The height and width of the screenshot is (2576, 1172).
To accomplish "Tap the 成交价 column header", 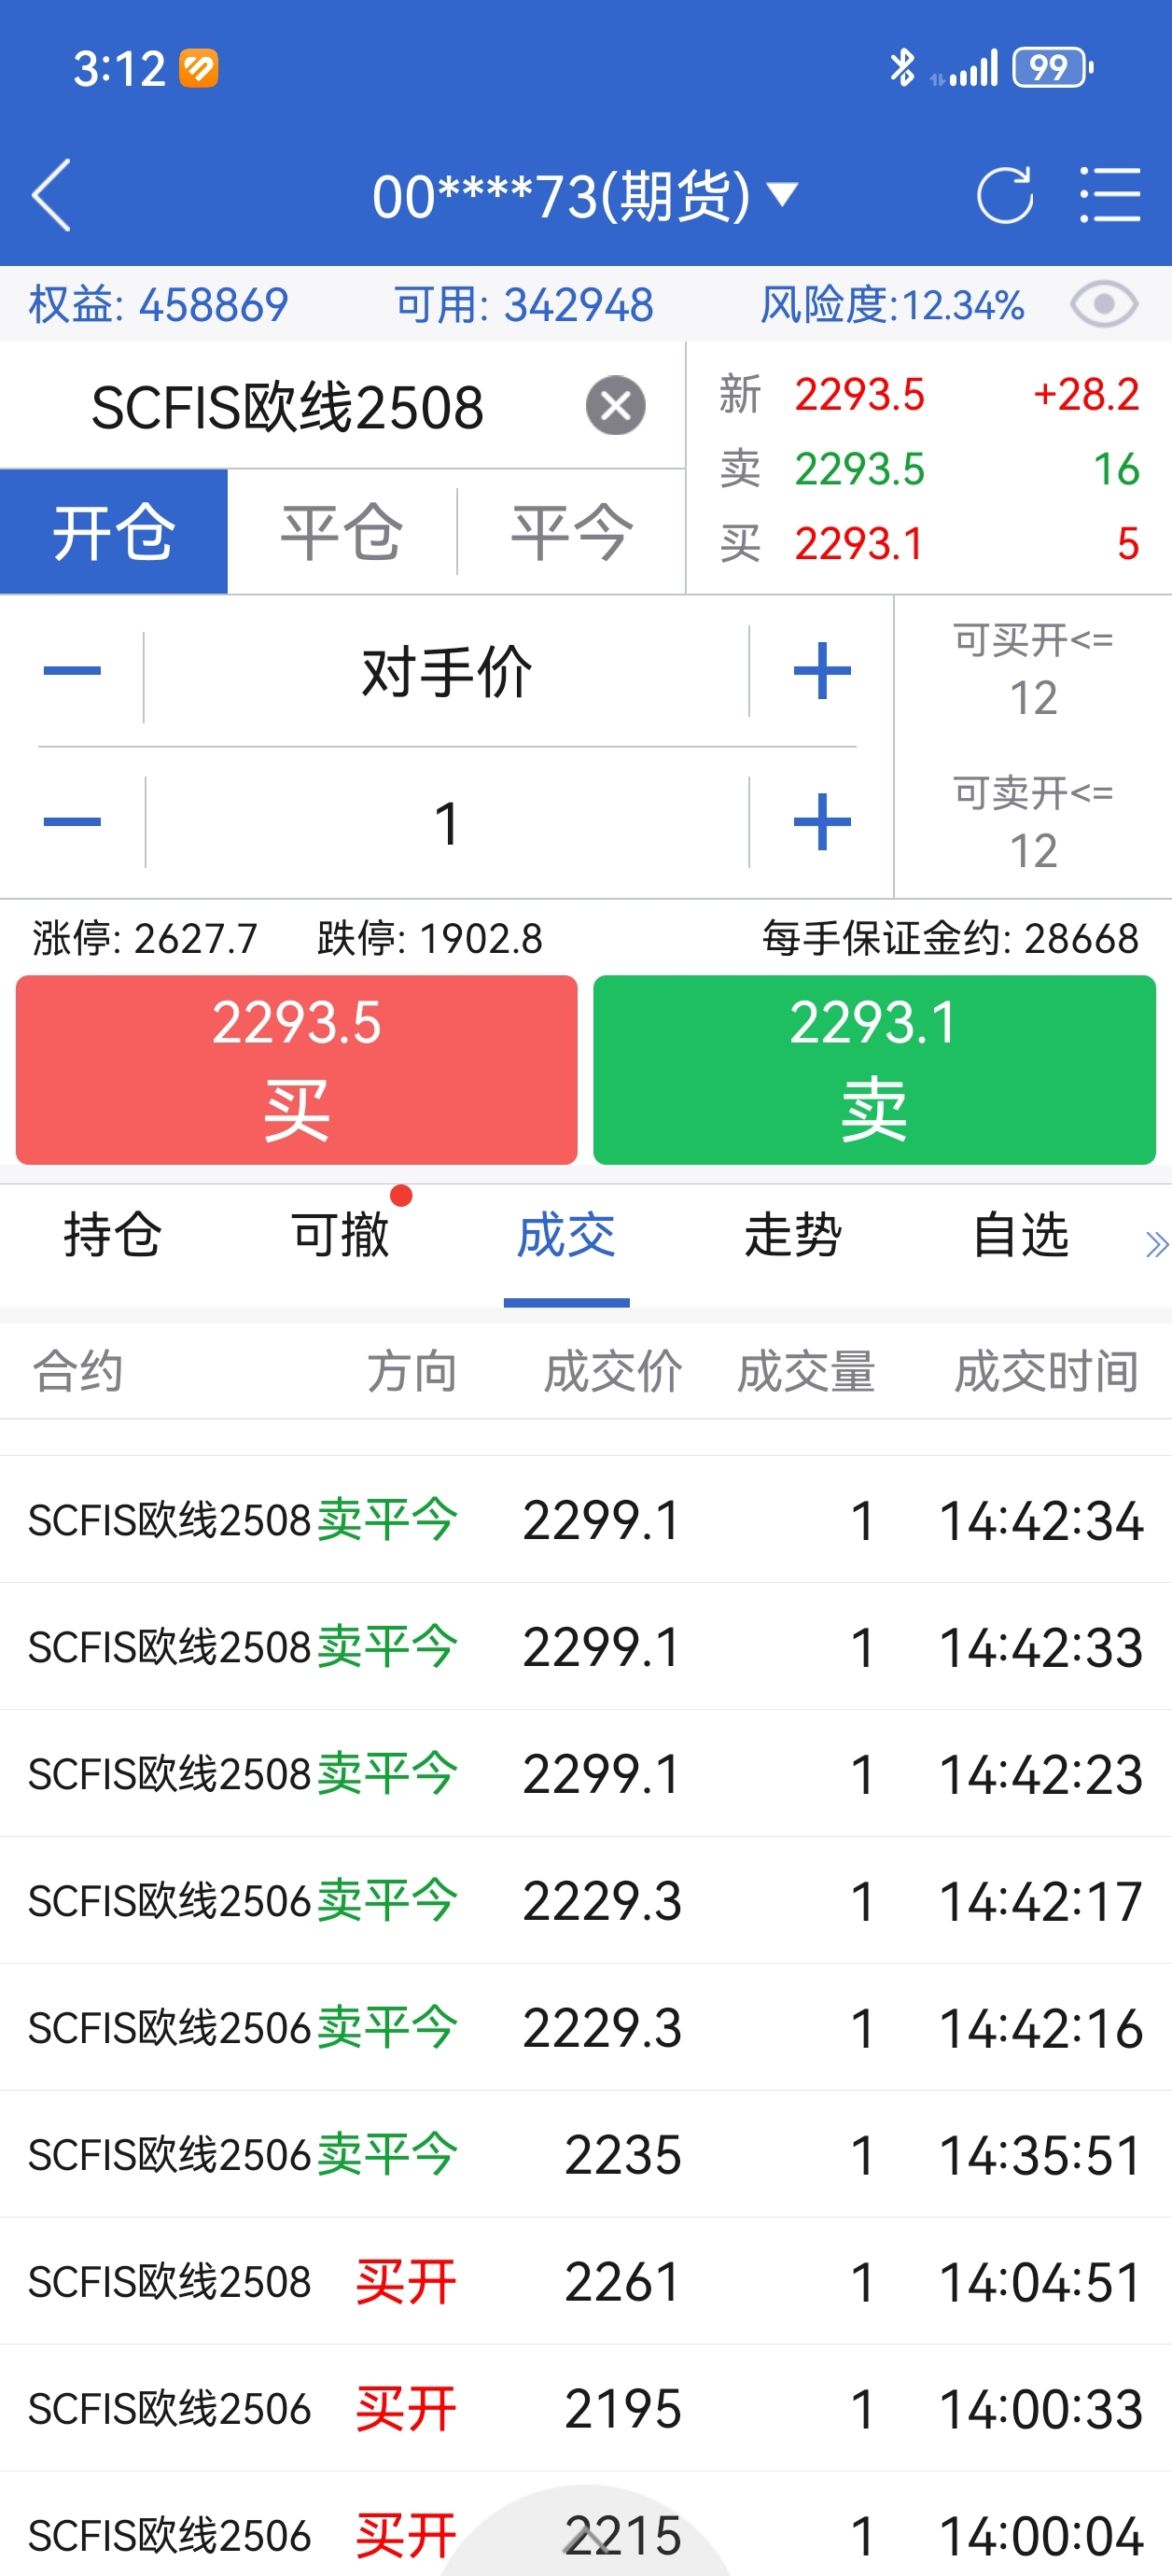I will coord(612,1371).
